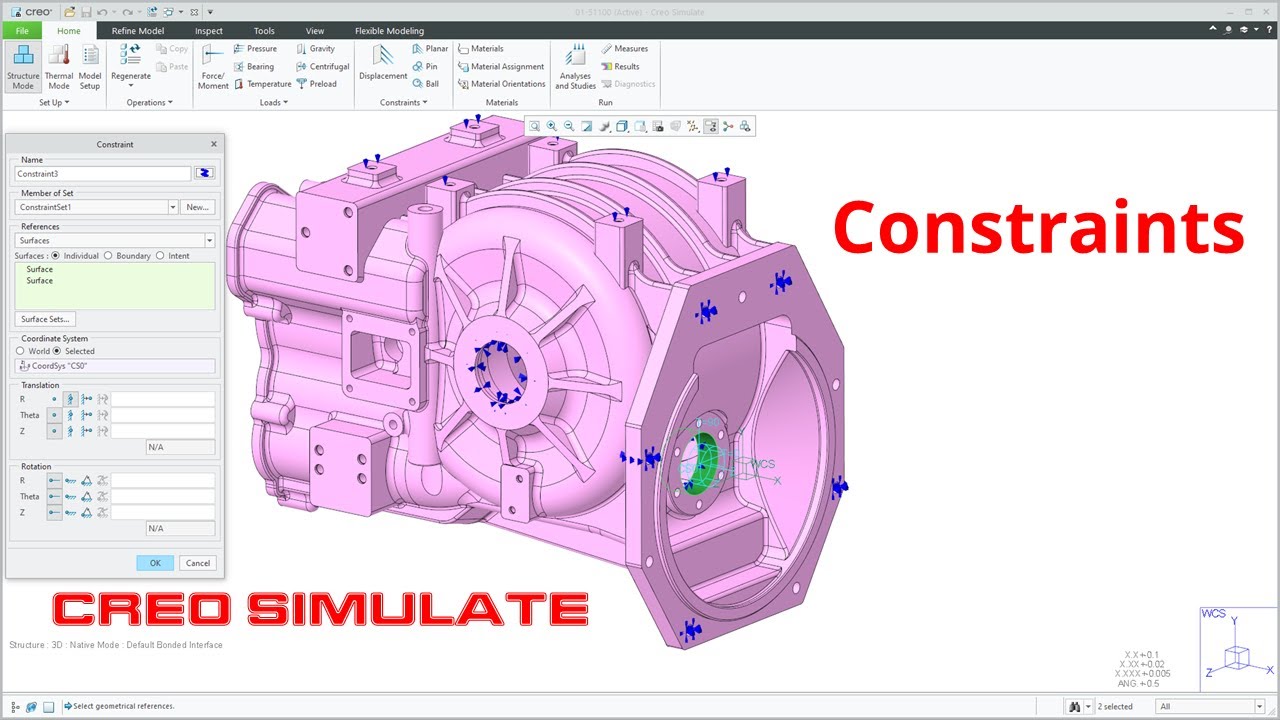Image resolution: width=1280 pixels, height=720 pixels.
Task: Set Translation R to Free
Action: [x=54, y=399]
